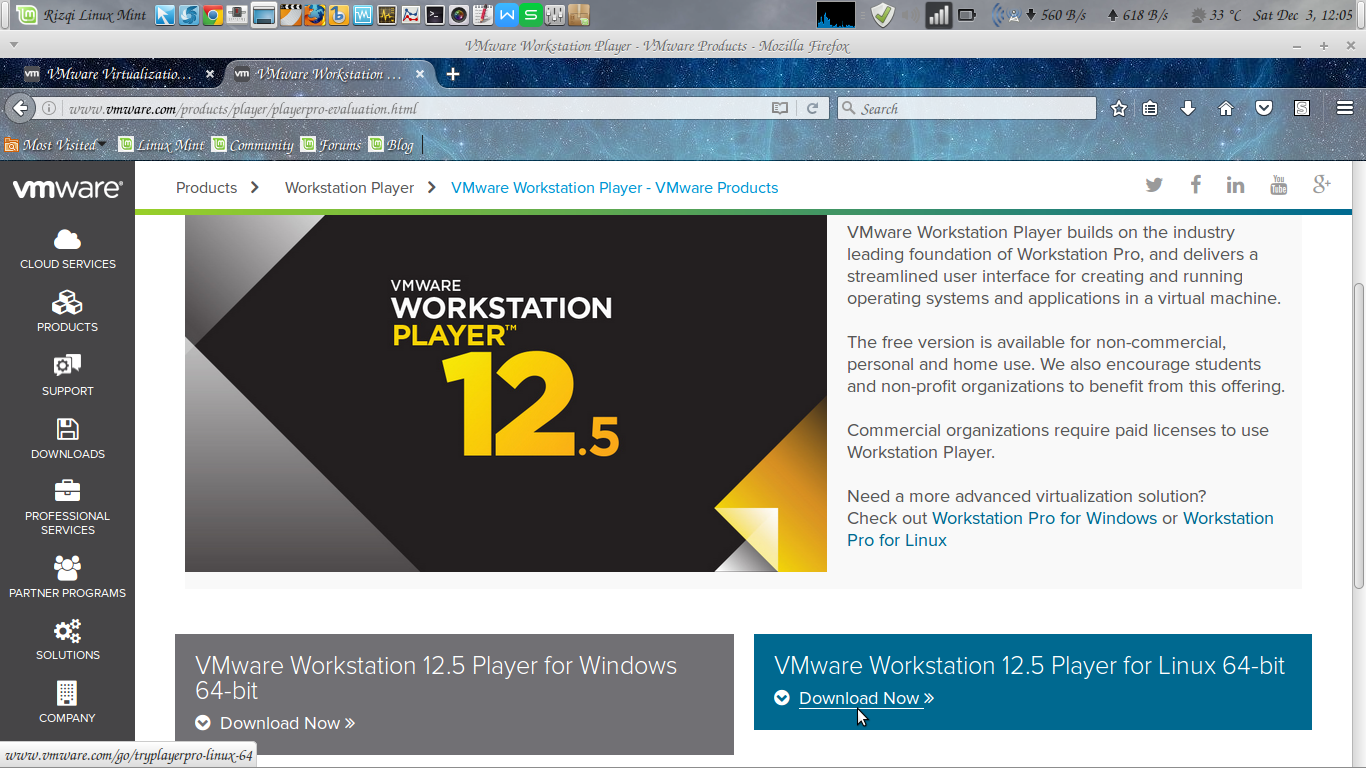Go back to the previous page
This screenshot has height=768, width=1366.
20,108
